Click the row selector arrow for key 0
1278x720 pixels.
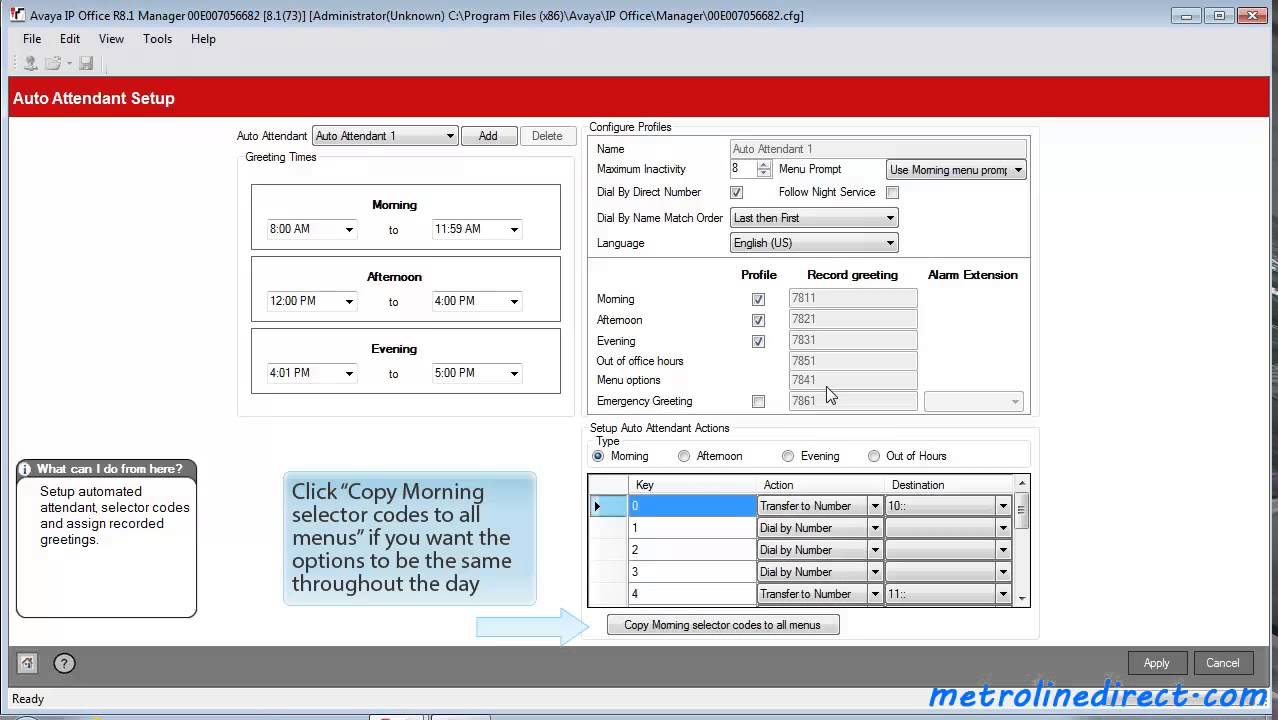tap(608, 506)
